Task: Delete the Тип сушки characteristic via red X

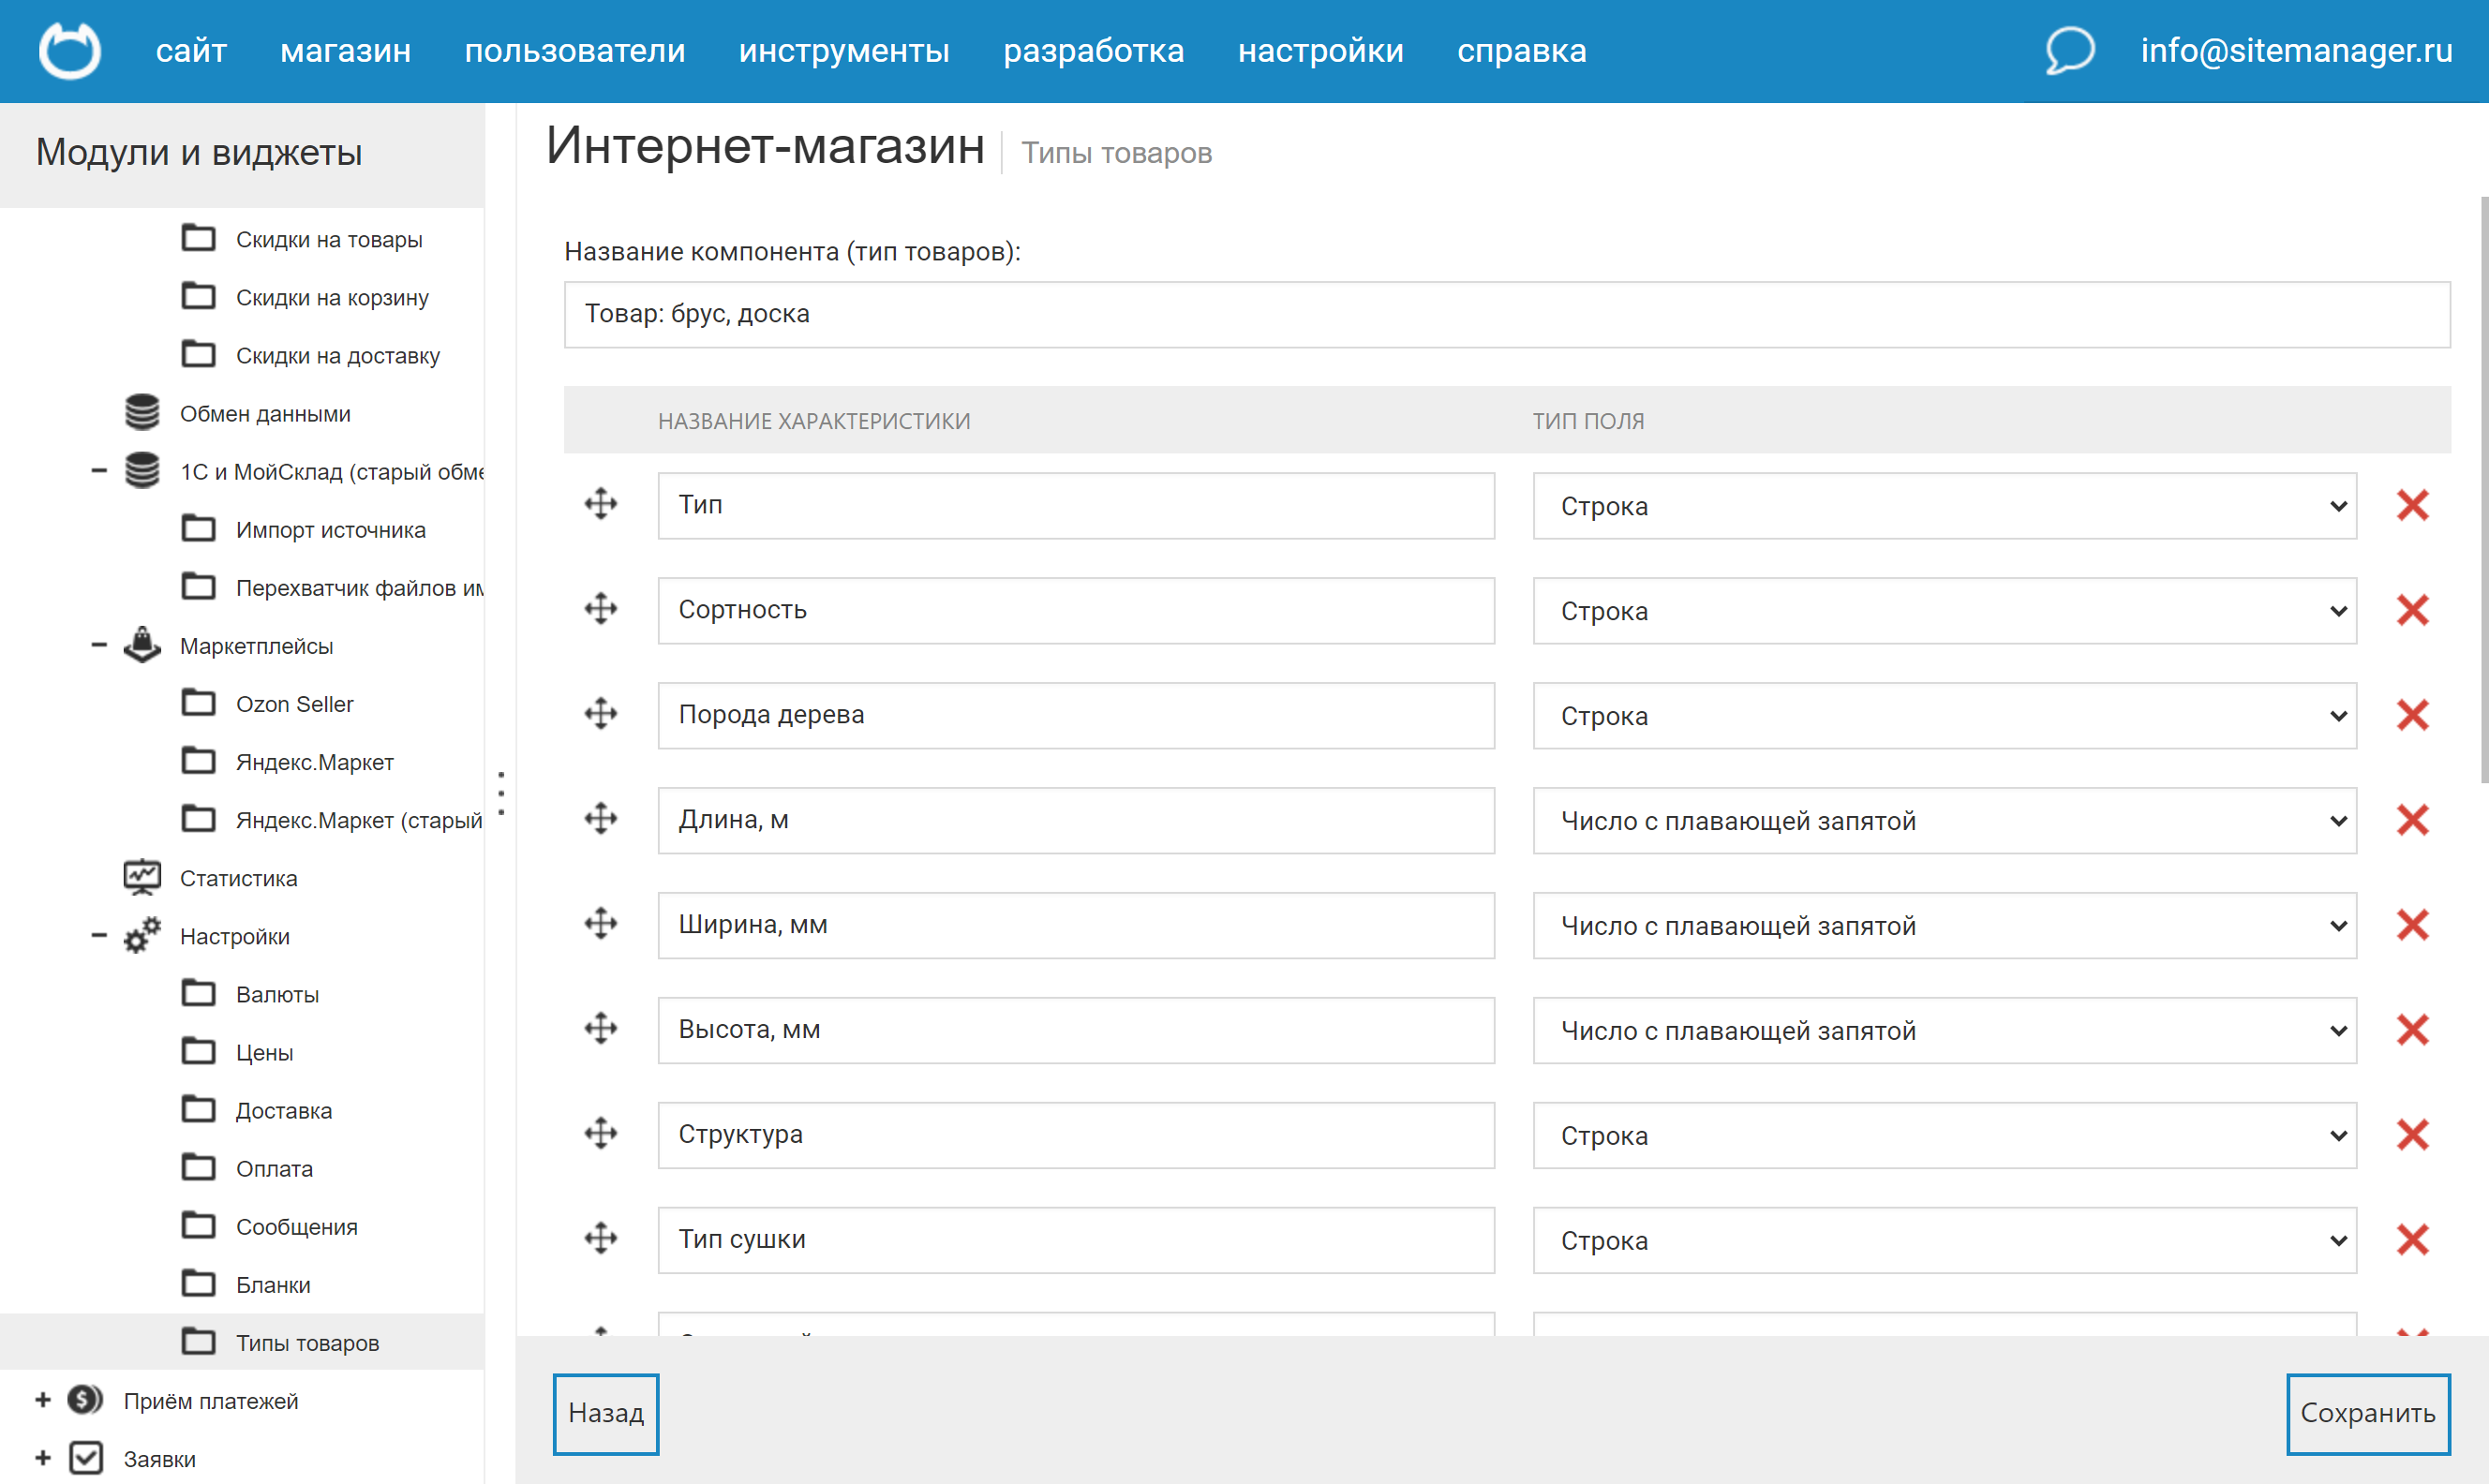Action: pos(2413,1240)
